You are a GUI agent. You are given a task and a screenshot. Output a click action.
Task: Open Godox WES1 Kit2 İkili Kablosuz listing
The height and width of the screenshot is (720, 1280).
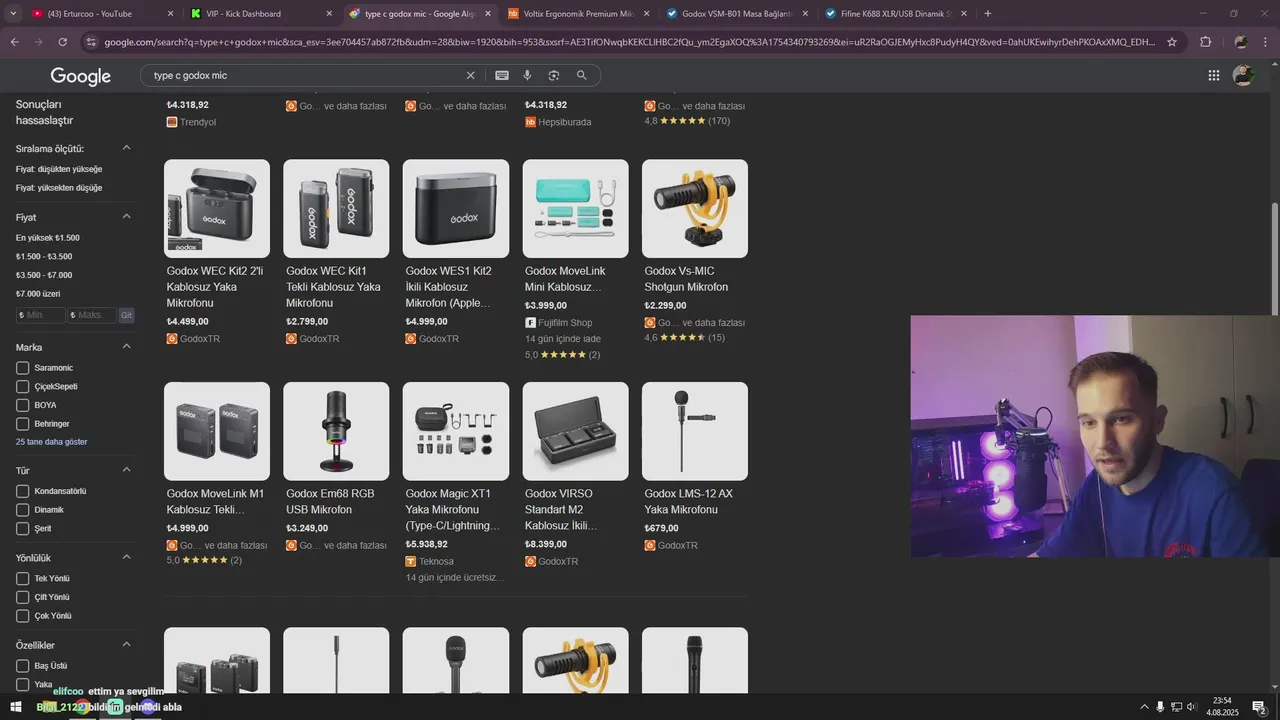tap(456, 252)
